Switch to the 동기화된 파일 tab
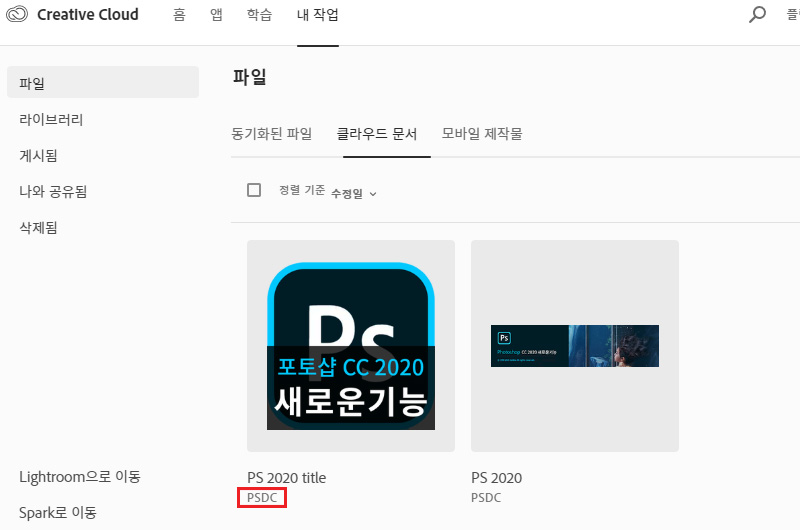The image size is (800, 530). pos(271,134)
